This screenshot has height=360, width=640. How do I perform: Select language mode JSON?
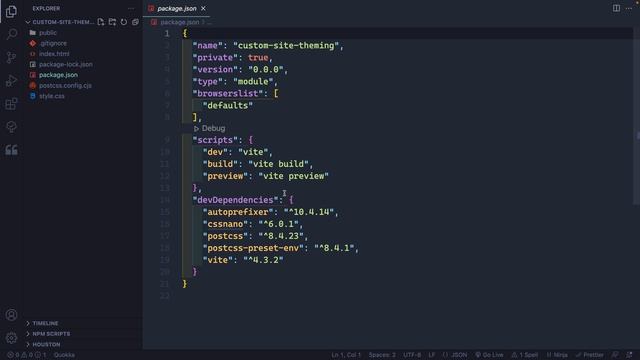click(455, 355)
